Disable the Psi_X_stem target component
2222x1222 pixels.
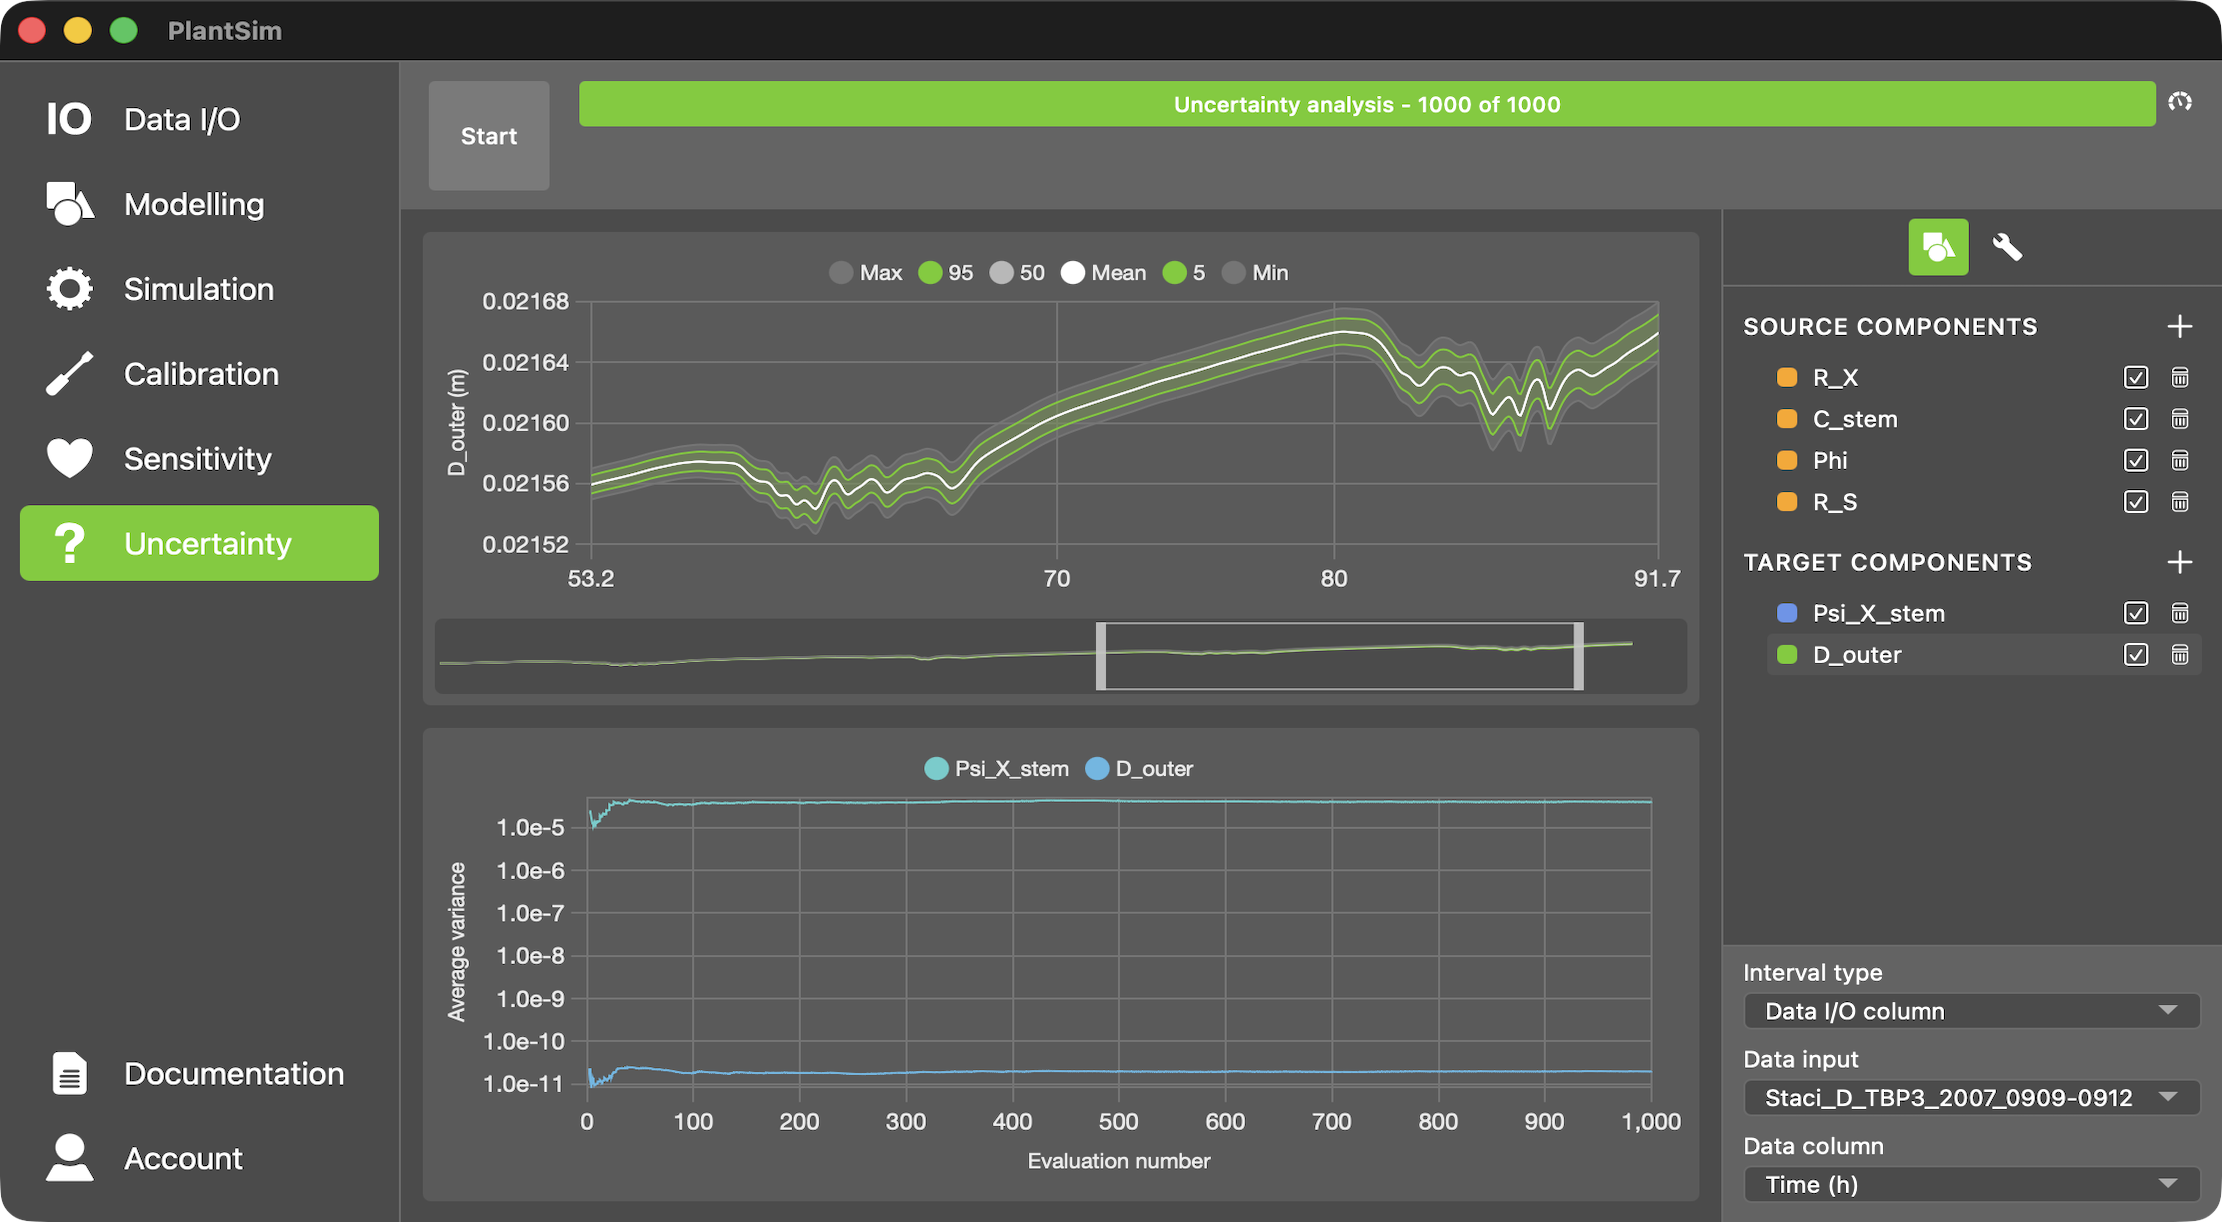point(2135,613)
